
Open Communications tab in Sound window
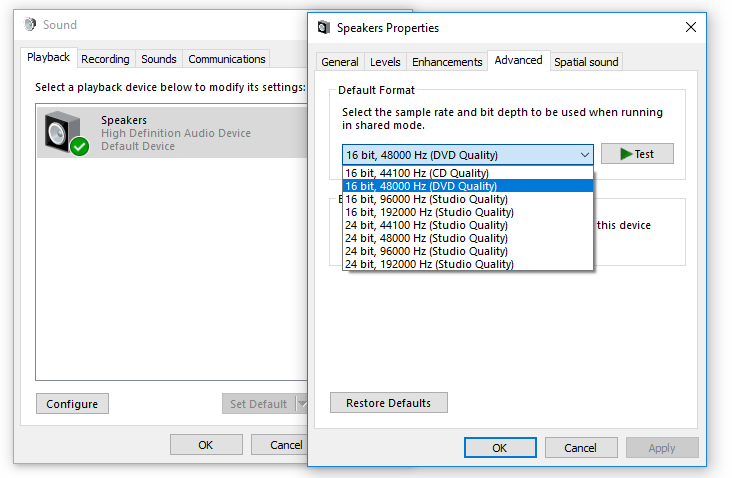tap(226, 59)
